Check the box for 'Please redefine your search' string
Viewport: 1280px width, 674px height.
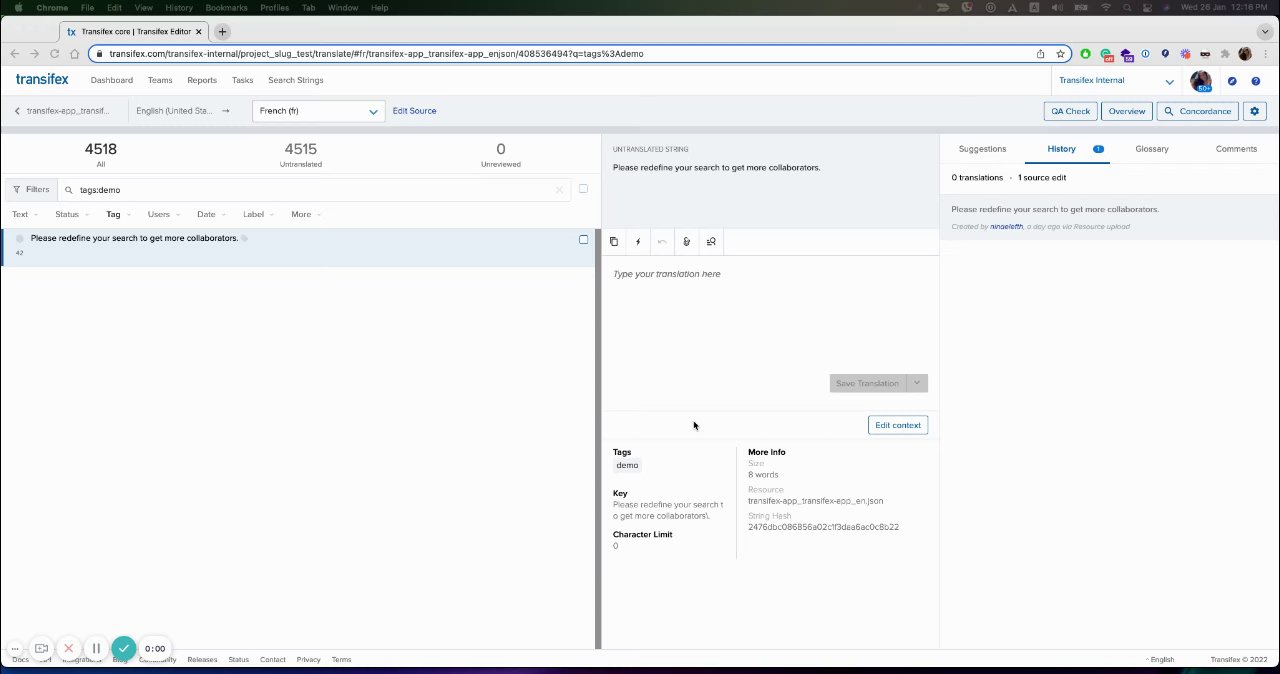tap(584, 239)
